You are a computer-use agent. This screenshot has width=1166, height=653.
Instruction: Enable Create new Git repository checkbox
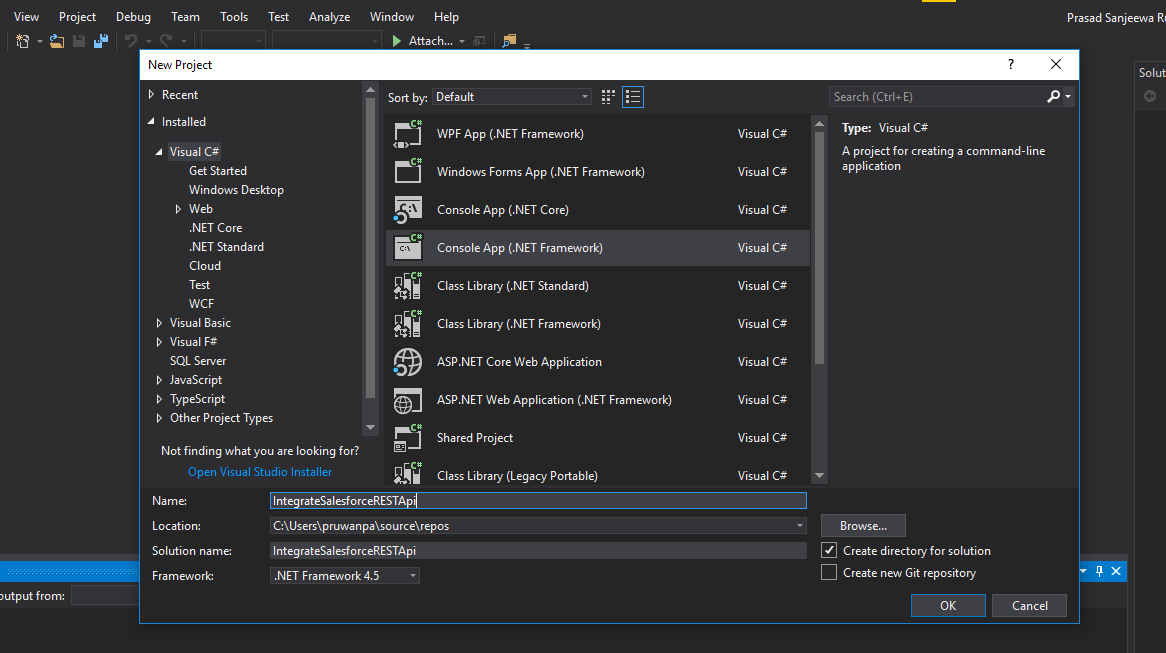coord(829,573)
